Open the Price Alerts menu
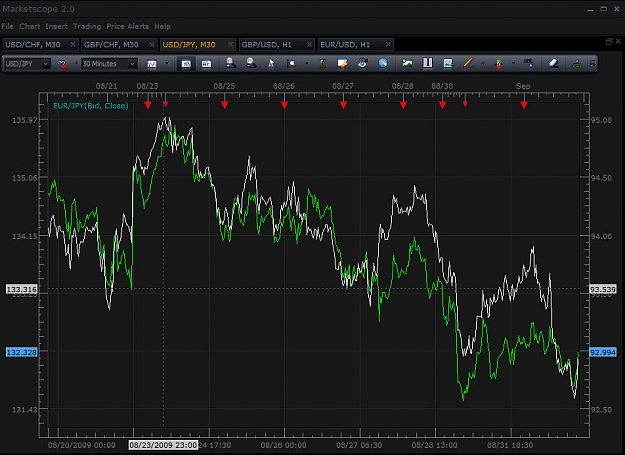Image resolution: width=625 pixels, height=455 pixels. coord(128,26)
